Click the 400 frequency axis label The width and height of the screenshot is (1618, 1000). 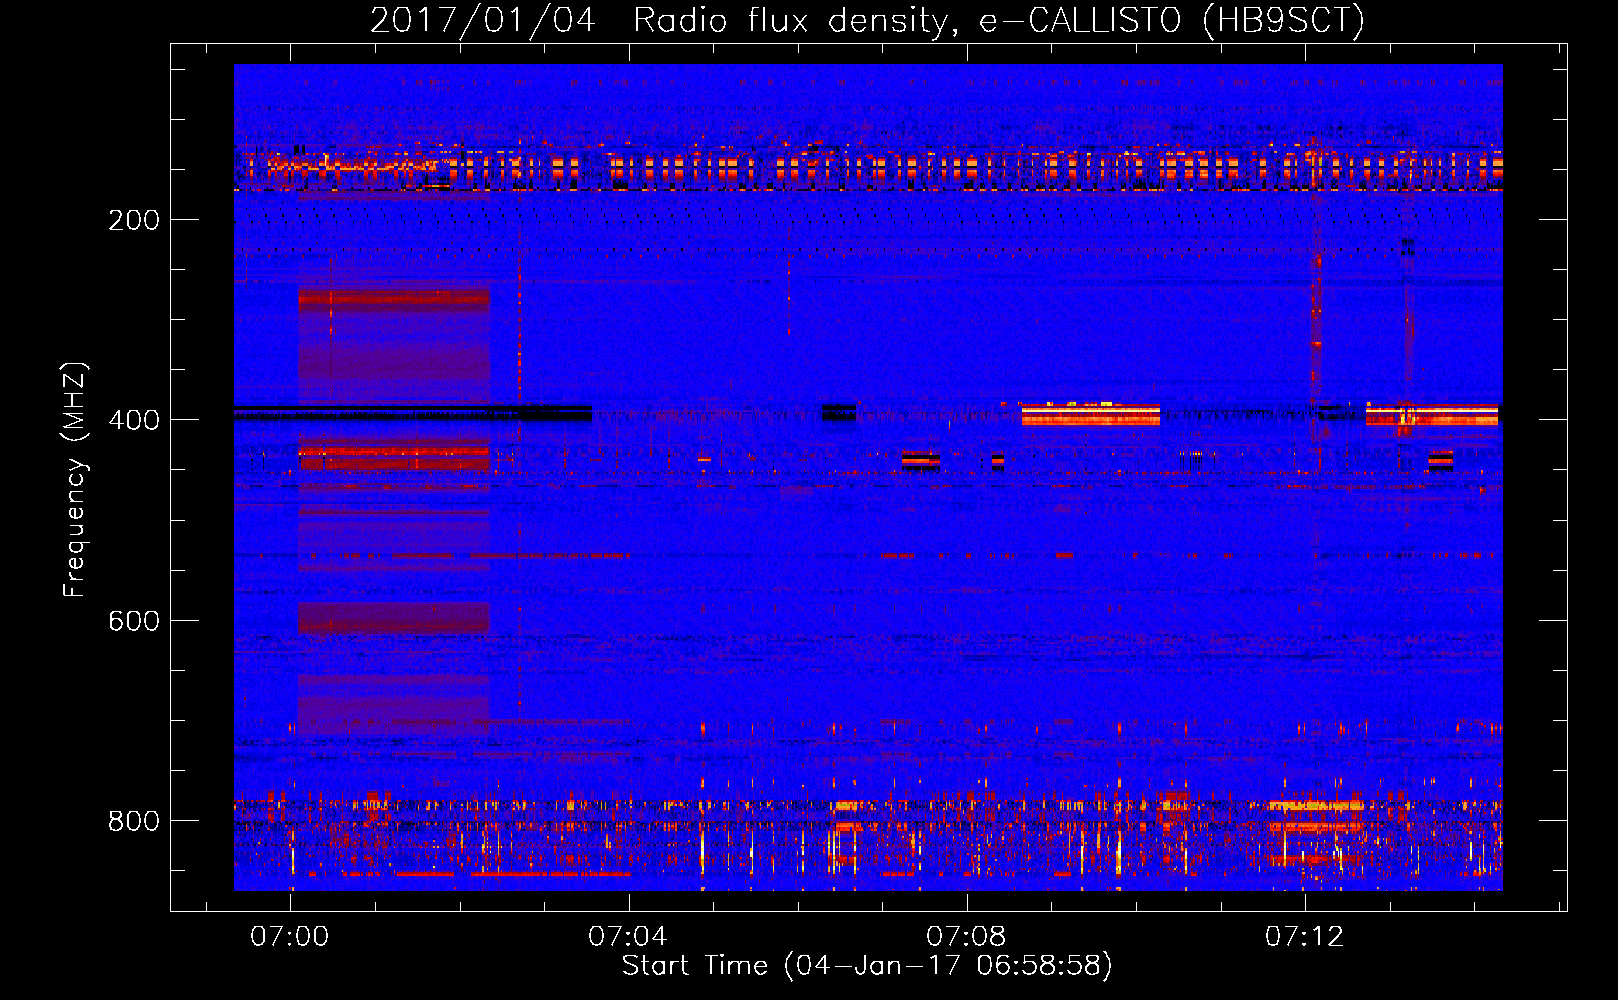(134, 420)
